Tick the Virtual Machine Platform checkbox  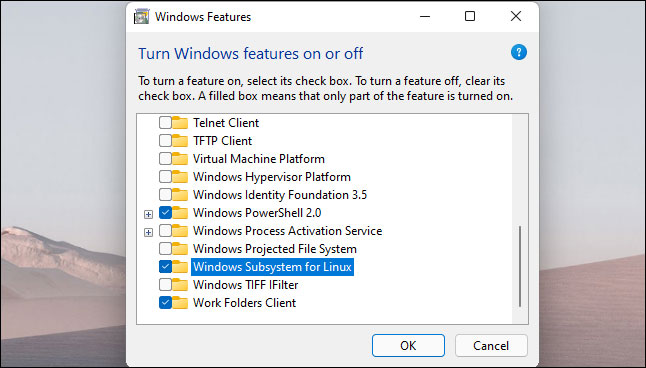[165, 159]
